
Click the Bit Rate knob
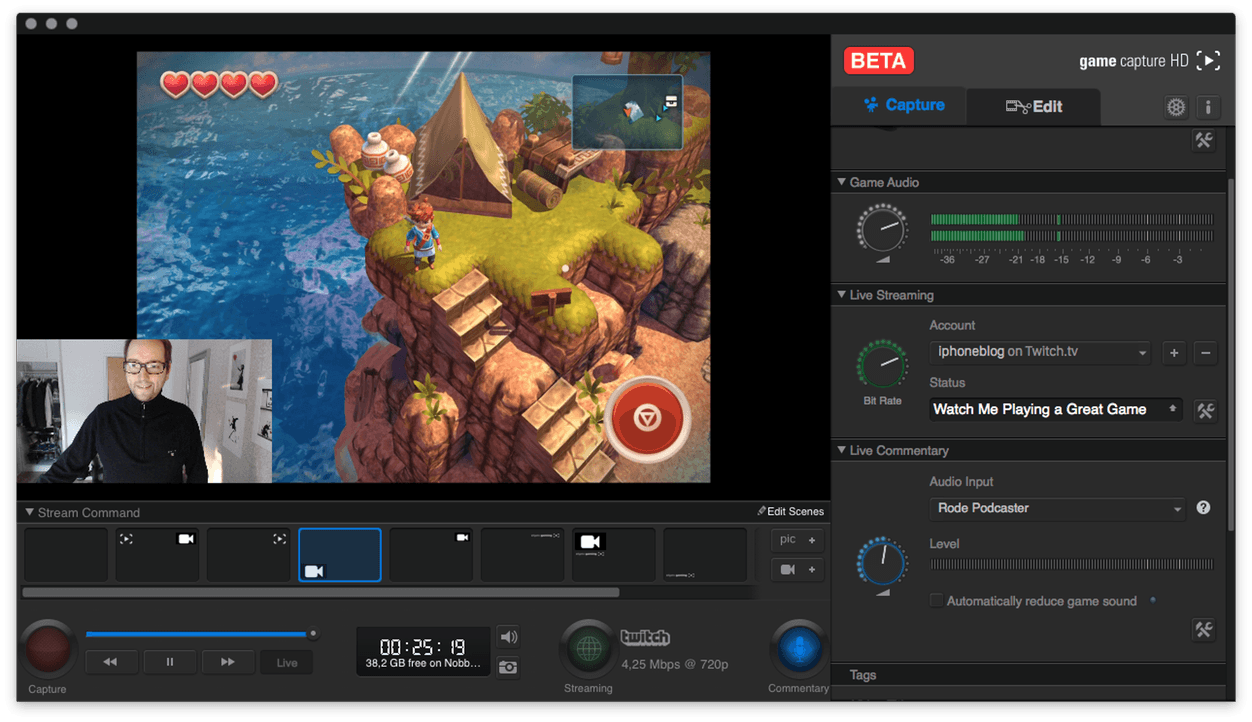tap(882, 364)
